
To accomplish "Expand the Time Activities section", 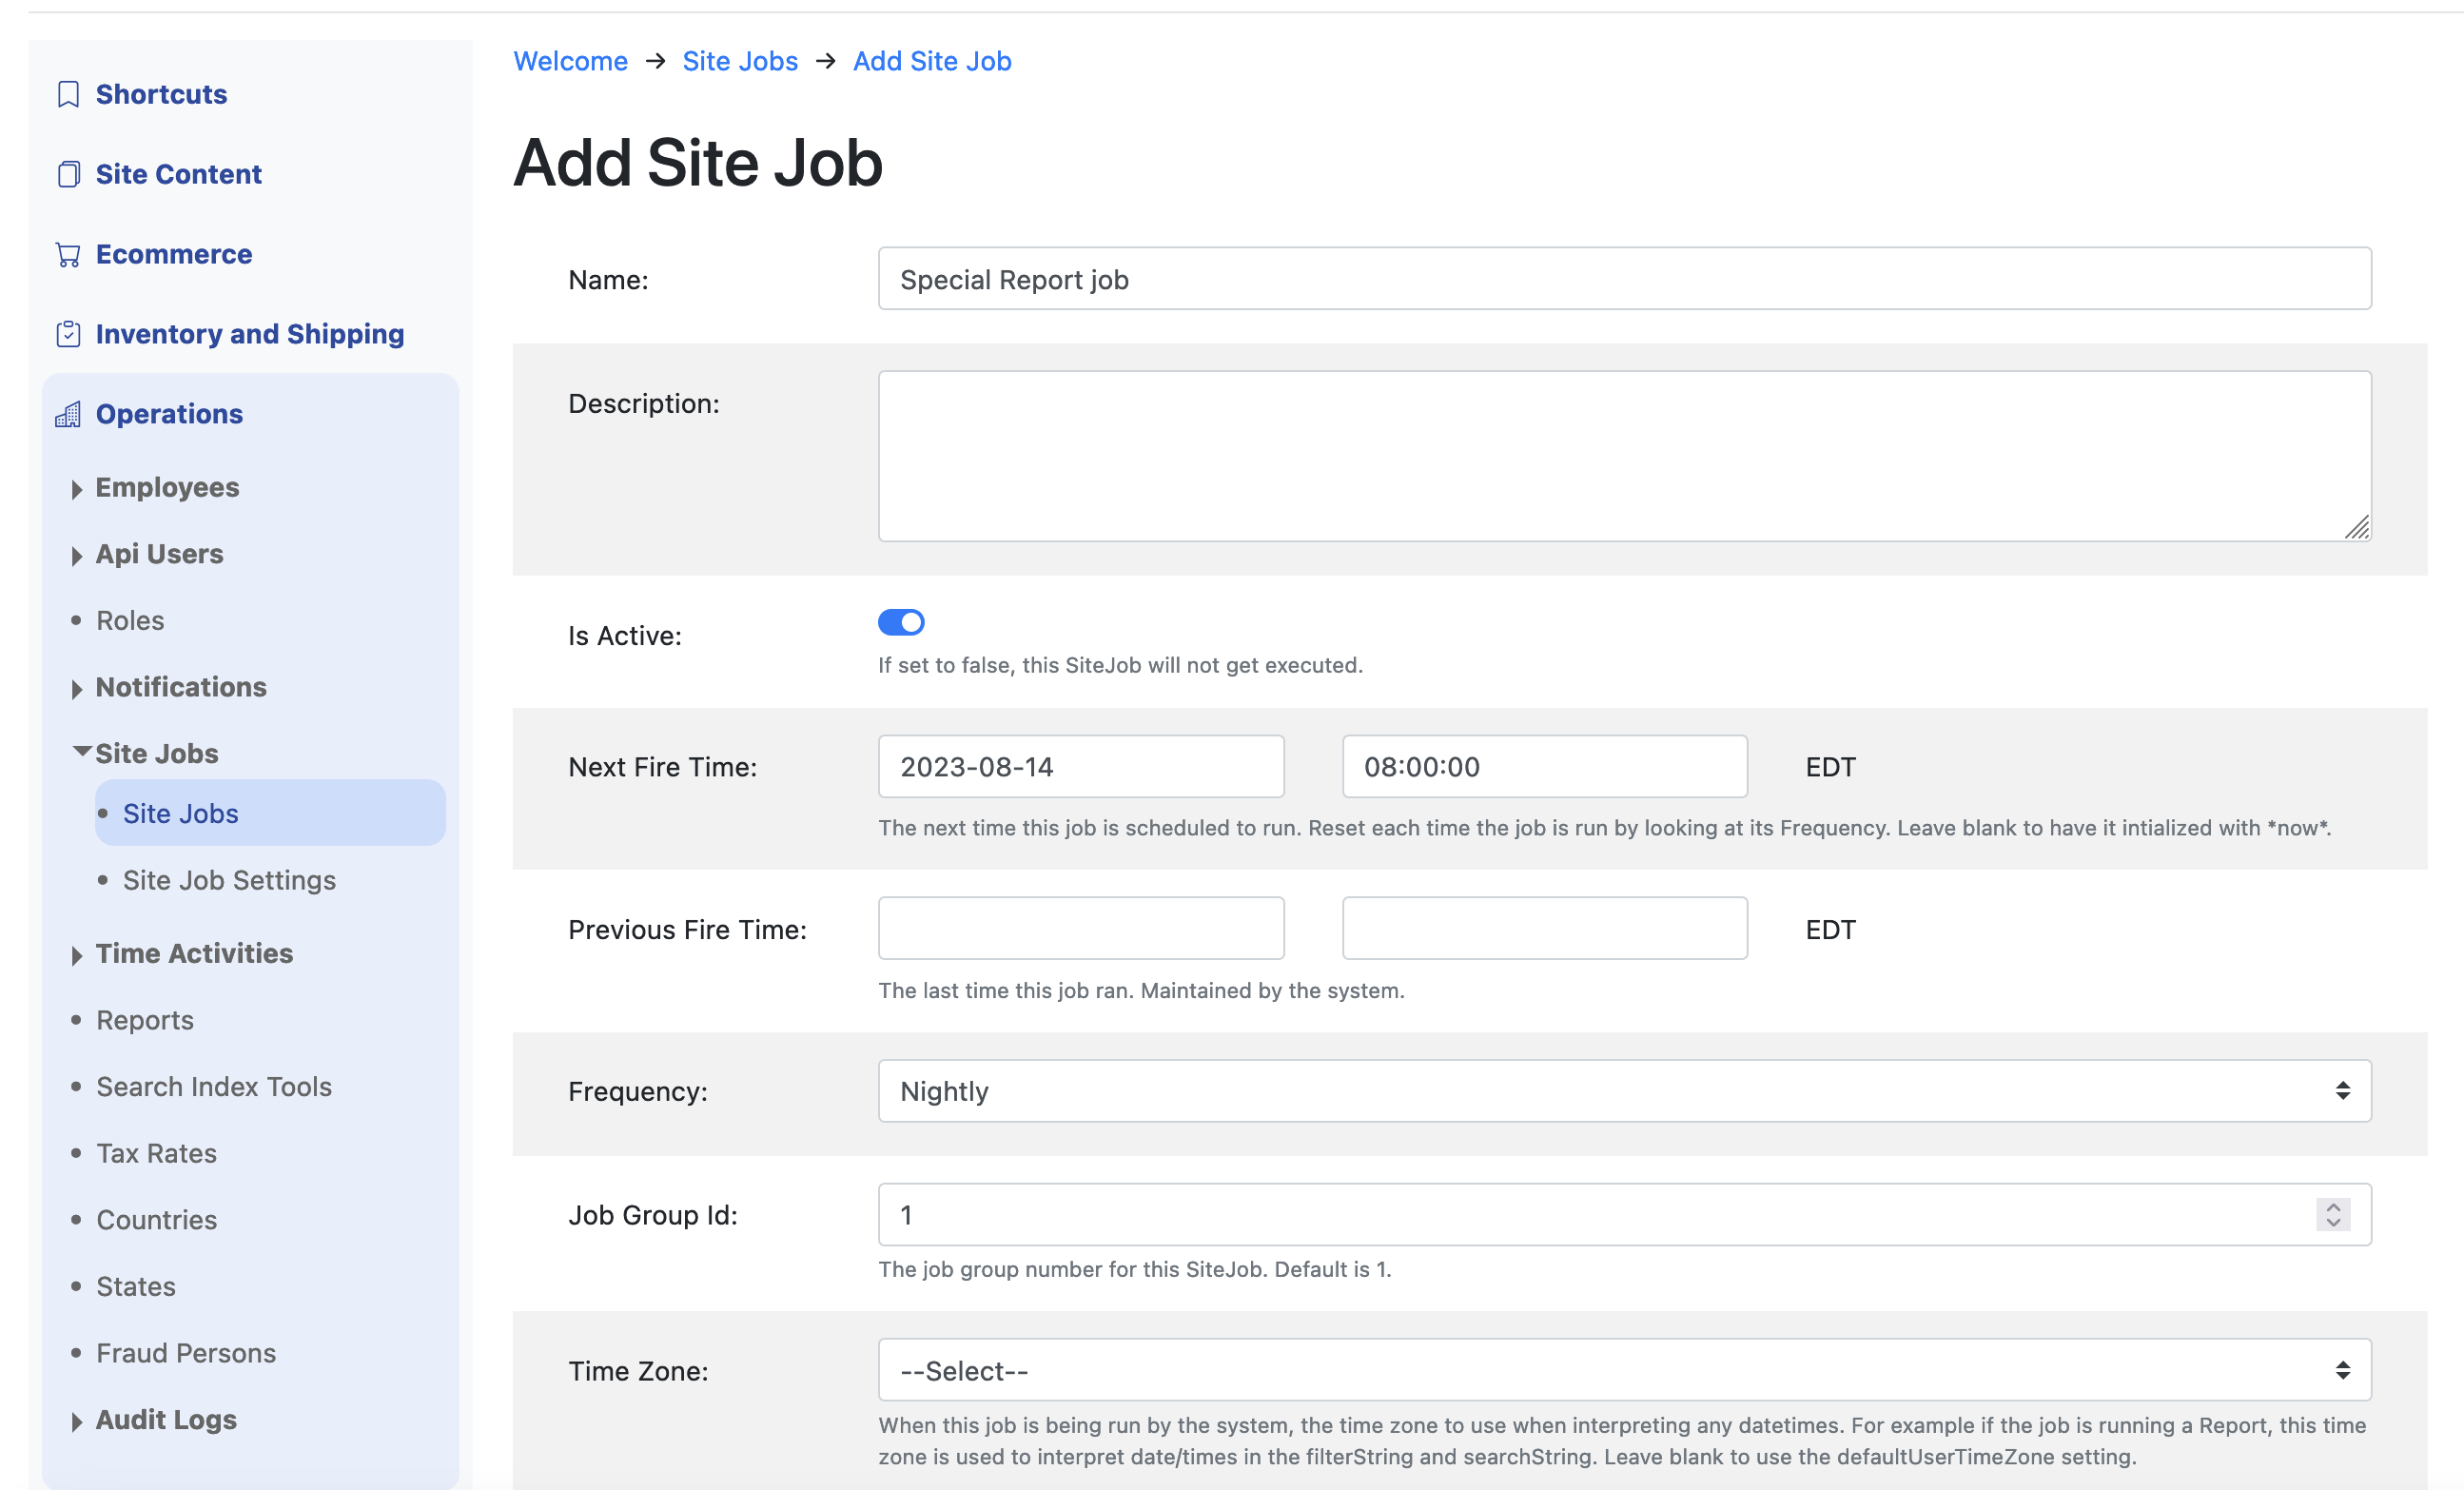I will [77, 955].
